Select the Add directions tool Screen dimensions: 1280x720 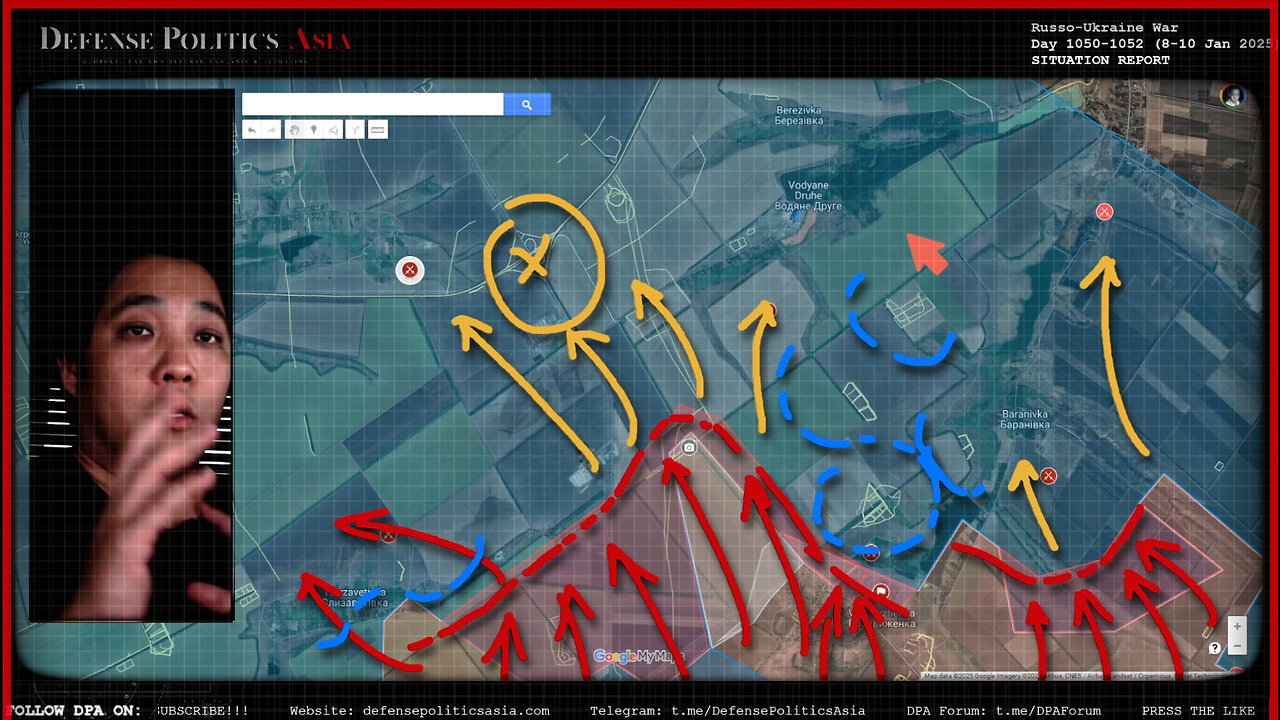coord(355,130)
